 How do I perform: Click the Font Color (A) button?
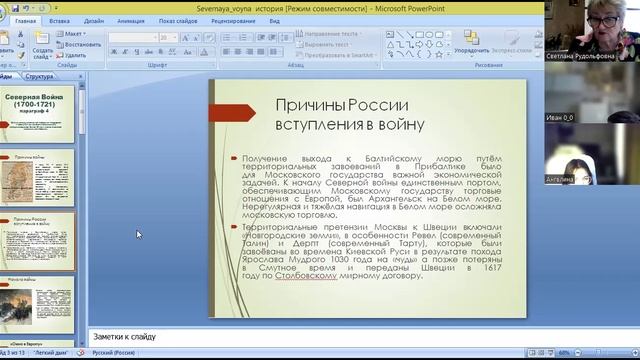[x=204, y=52]
